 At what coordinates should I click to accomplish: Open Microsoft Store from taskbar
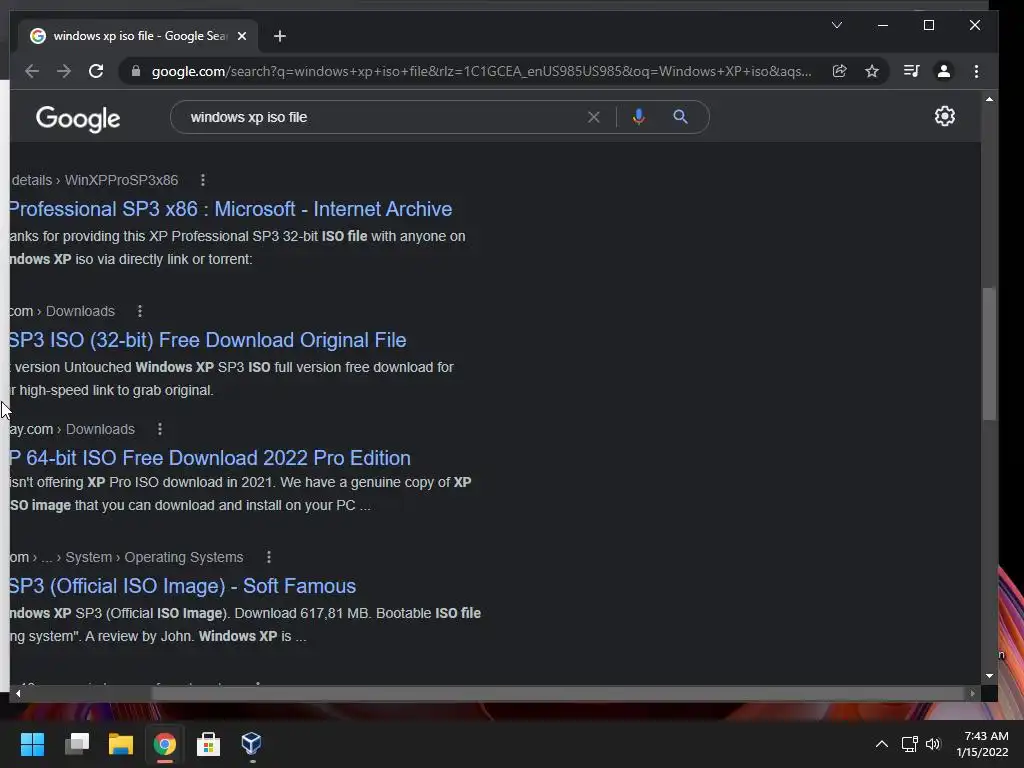tap(208, 744)
